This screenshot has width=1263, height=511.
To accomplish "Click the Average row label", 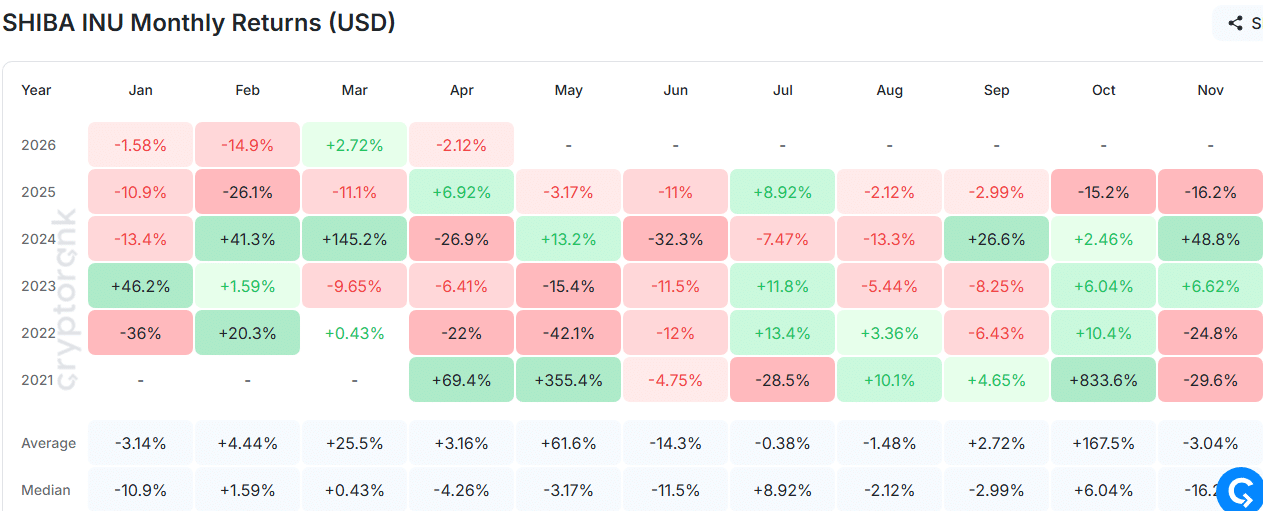I will click(x=48, y=443).
